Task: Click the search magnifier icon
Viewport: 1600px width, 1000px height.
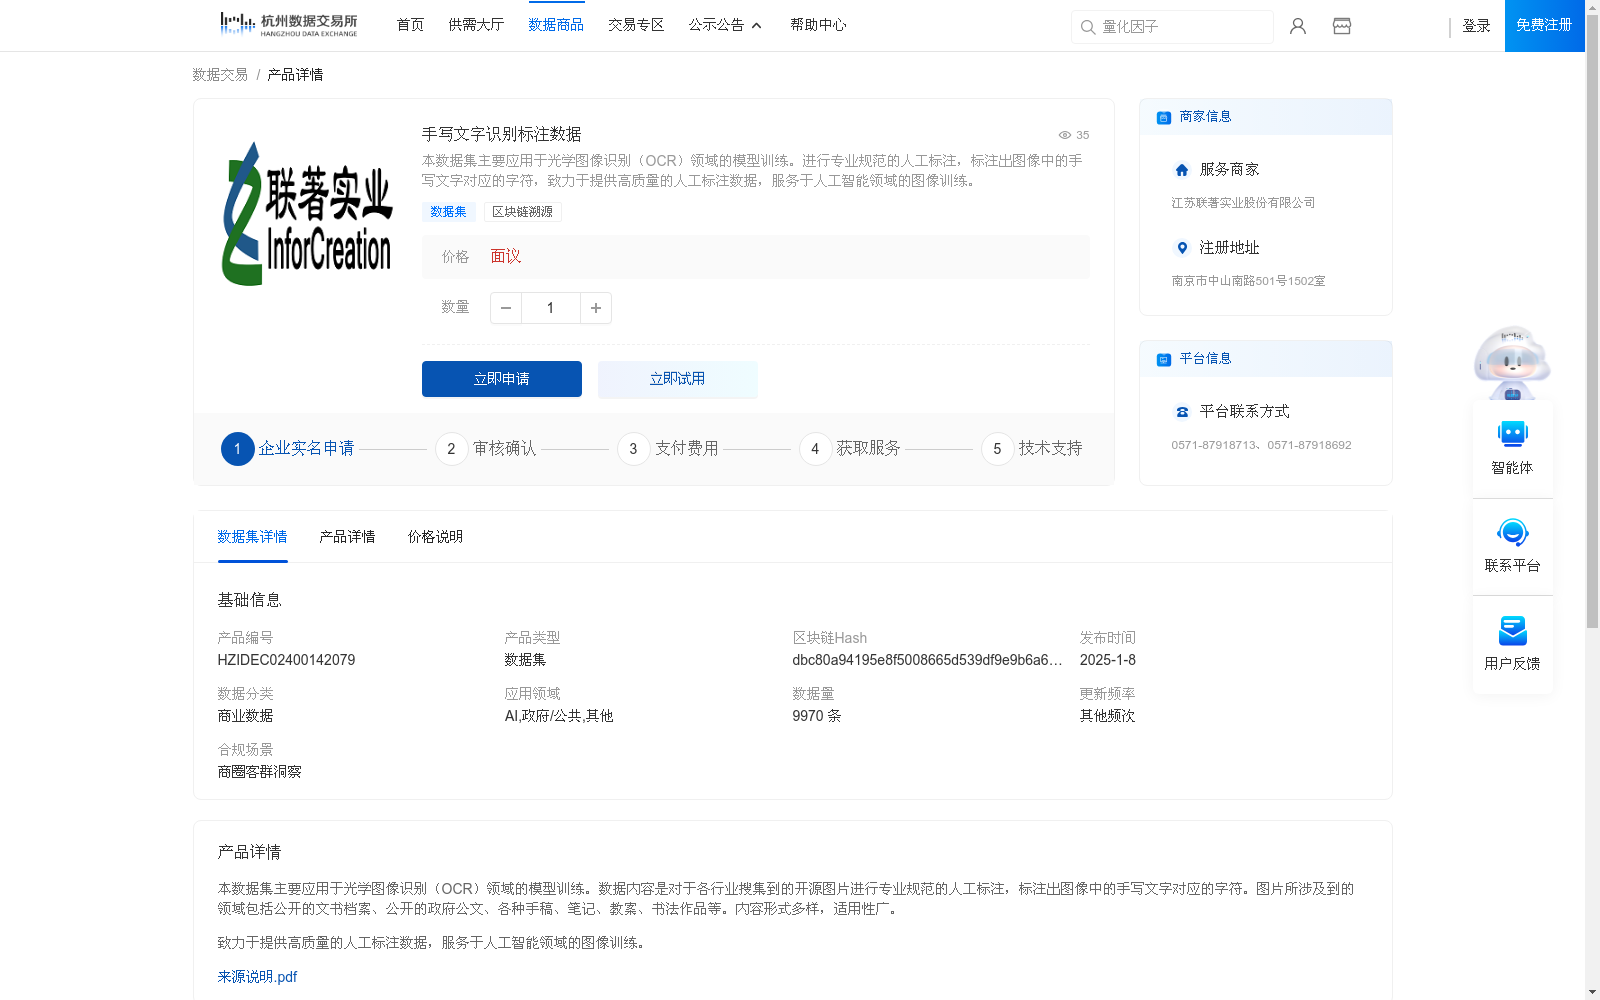Action: tap(1088, 27)
